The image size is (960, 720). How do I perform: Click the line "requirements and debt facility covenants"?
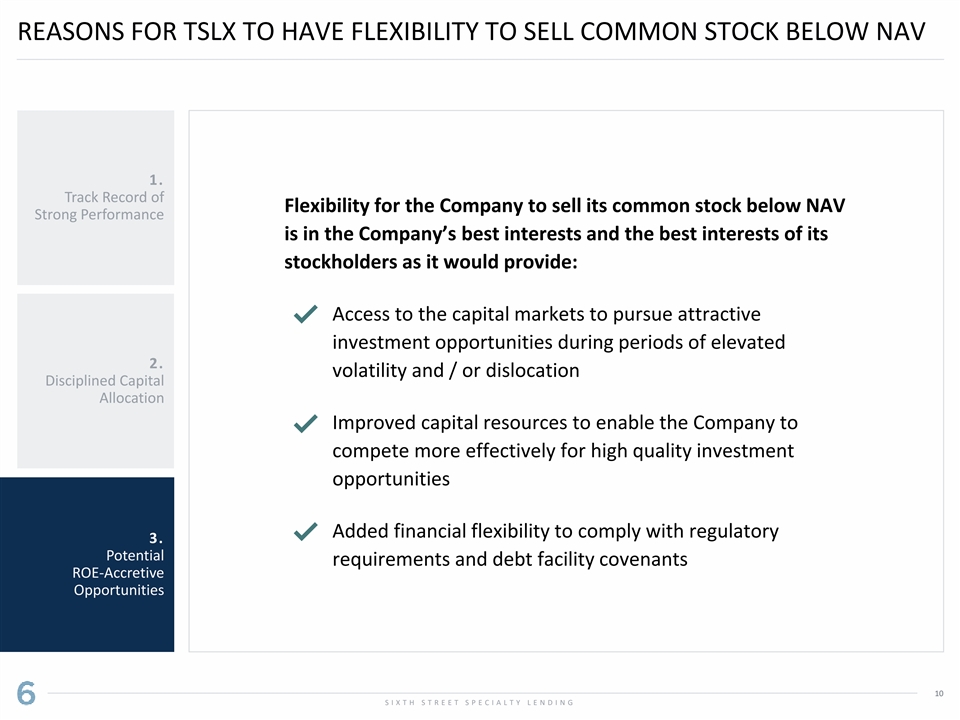click(x=509, y=559)
